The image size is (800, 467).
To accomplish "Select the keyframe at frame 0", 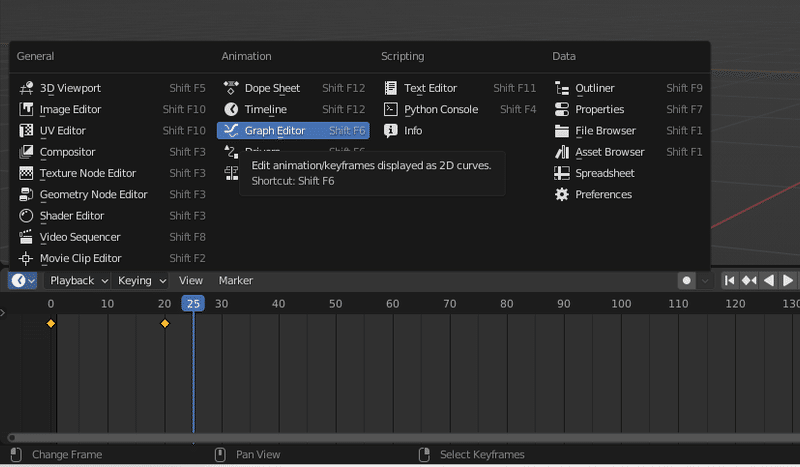I will (51, 323).
